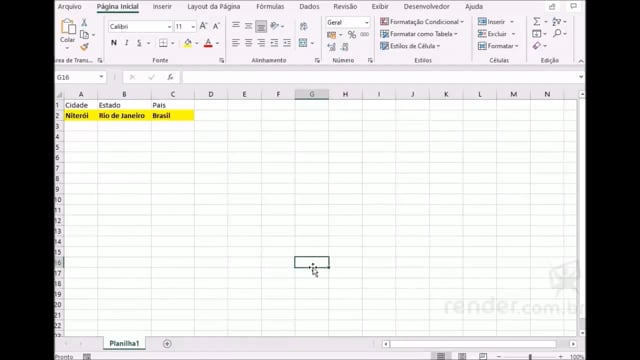Click the Formatar cells button
The width and height of the screenshot is (640, 360).
498,46
